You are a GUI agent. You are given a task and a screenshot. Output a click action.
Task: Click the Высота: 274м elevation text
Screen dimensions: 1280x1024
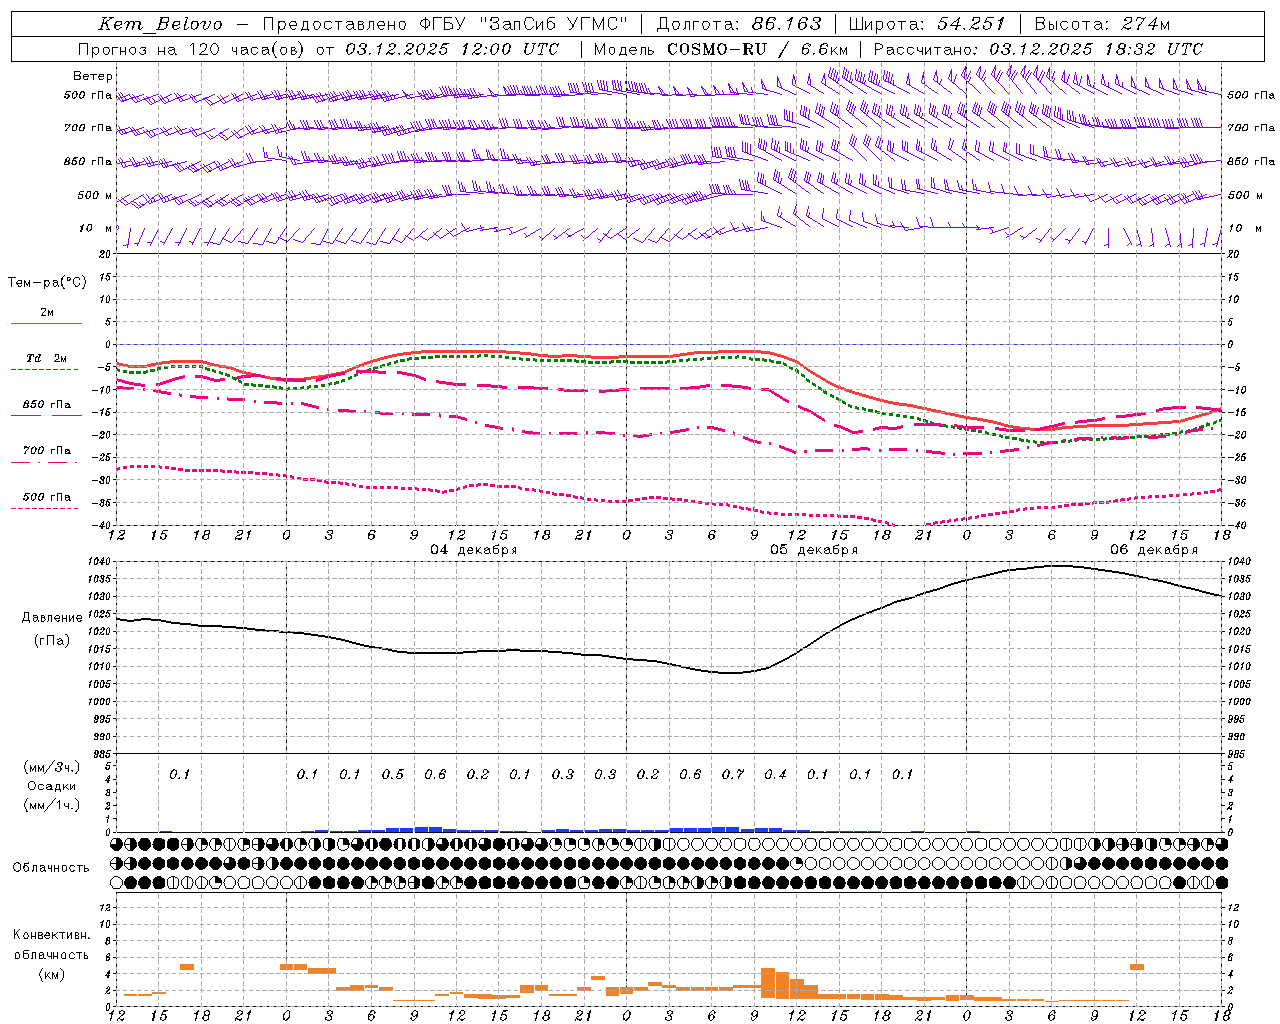[x=1102, y=24]
